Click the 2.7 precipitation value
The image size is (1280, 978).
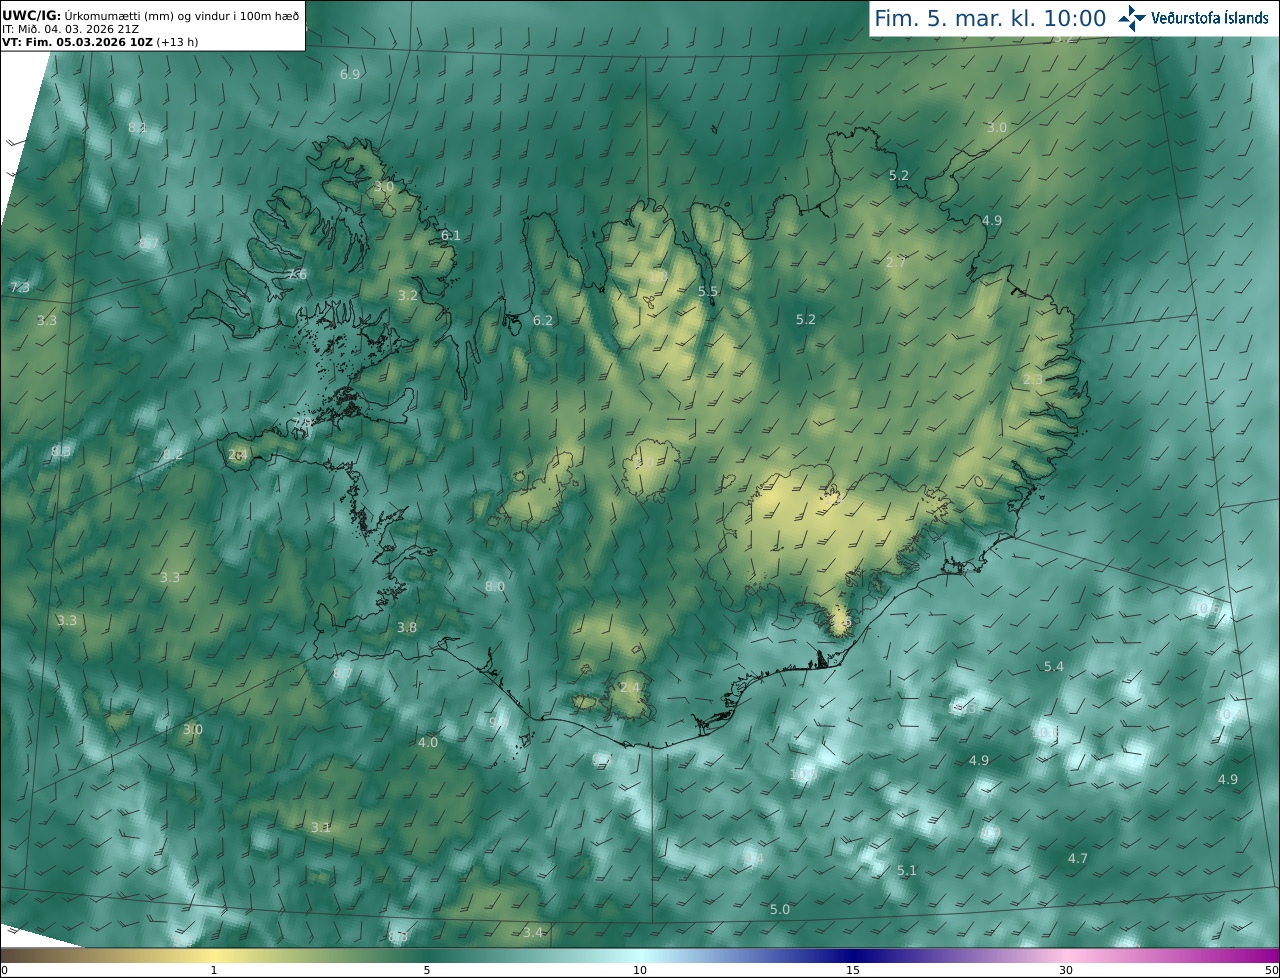point(896,262)
